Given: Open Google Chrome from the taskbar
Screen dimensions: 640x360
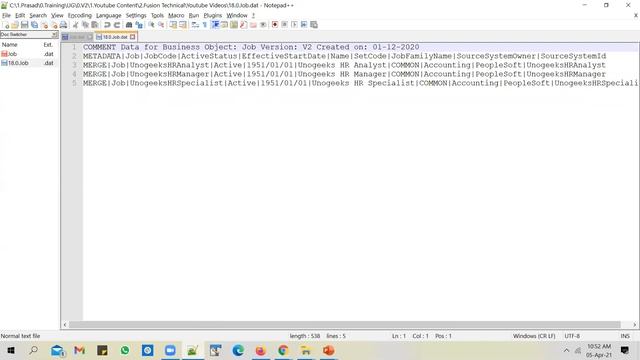Looking at the screenshot, I should (x=283, y=350).
